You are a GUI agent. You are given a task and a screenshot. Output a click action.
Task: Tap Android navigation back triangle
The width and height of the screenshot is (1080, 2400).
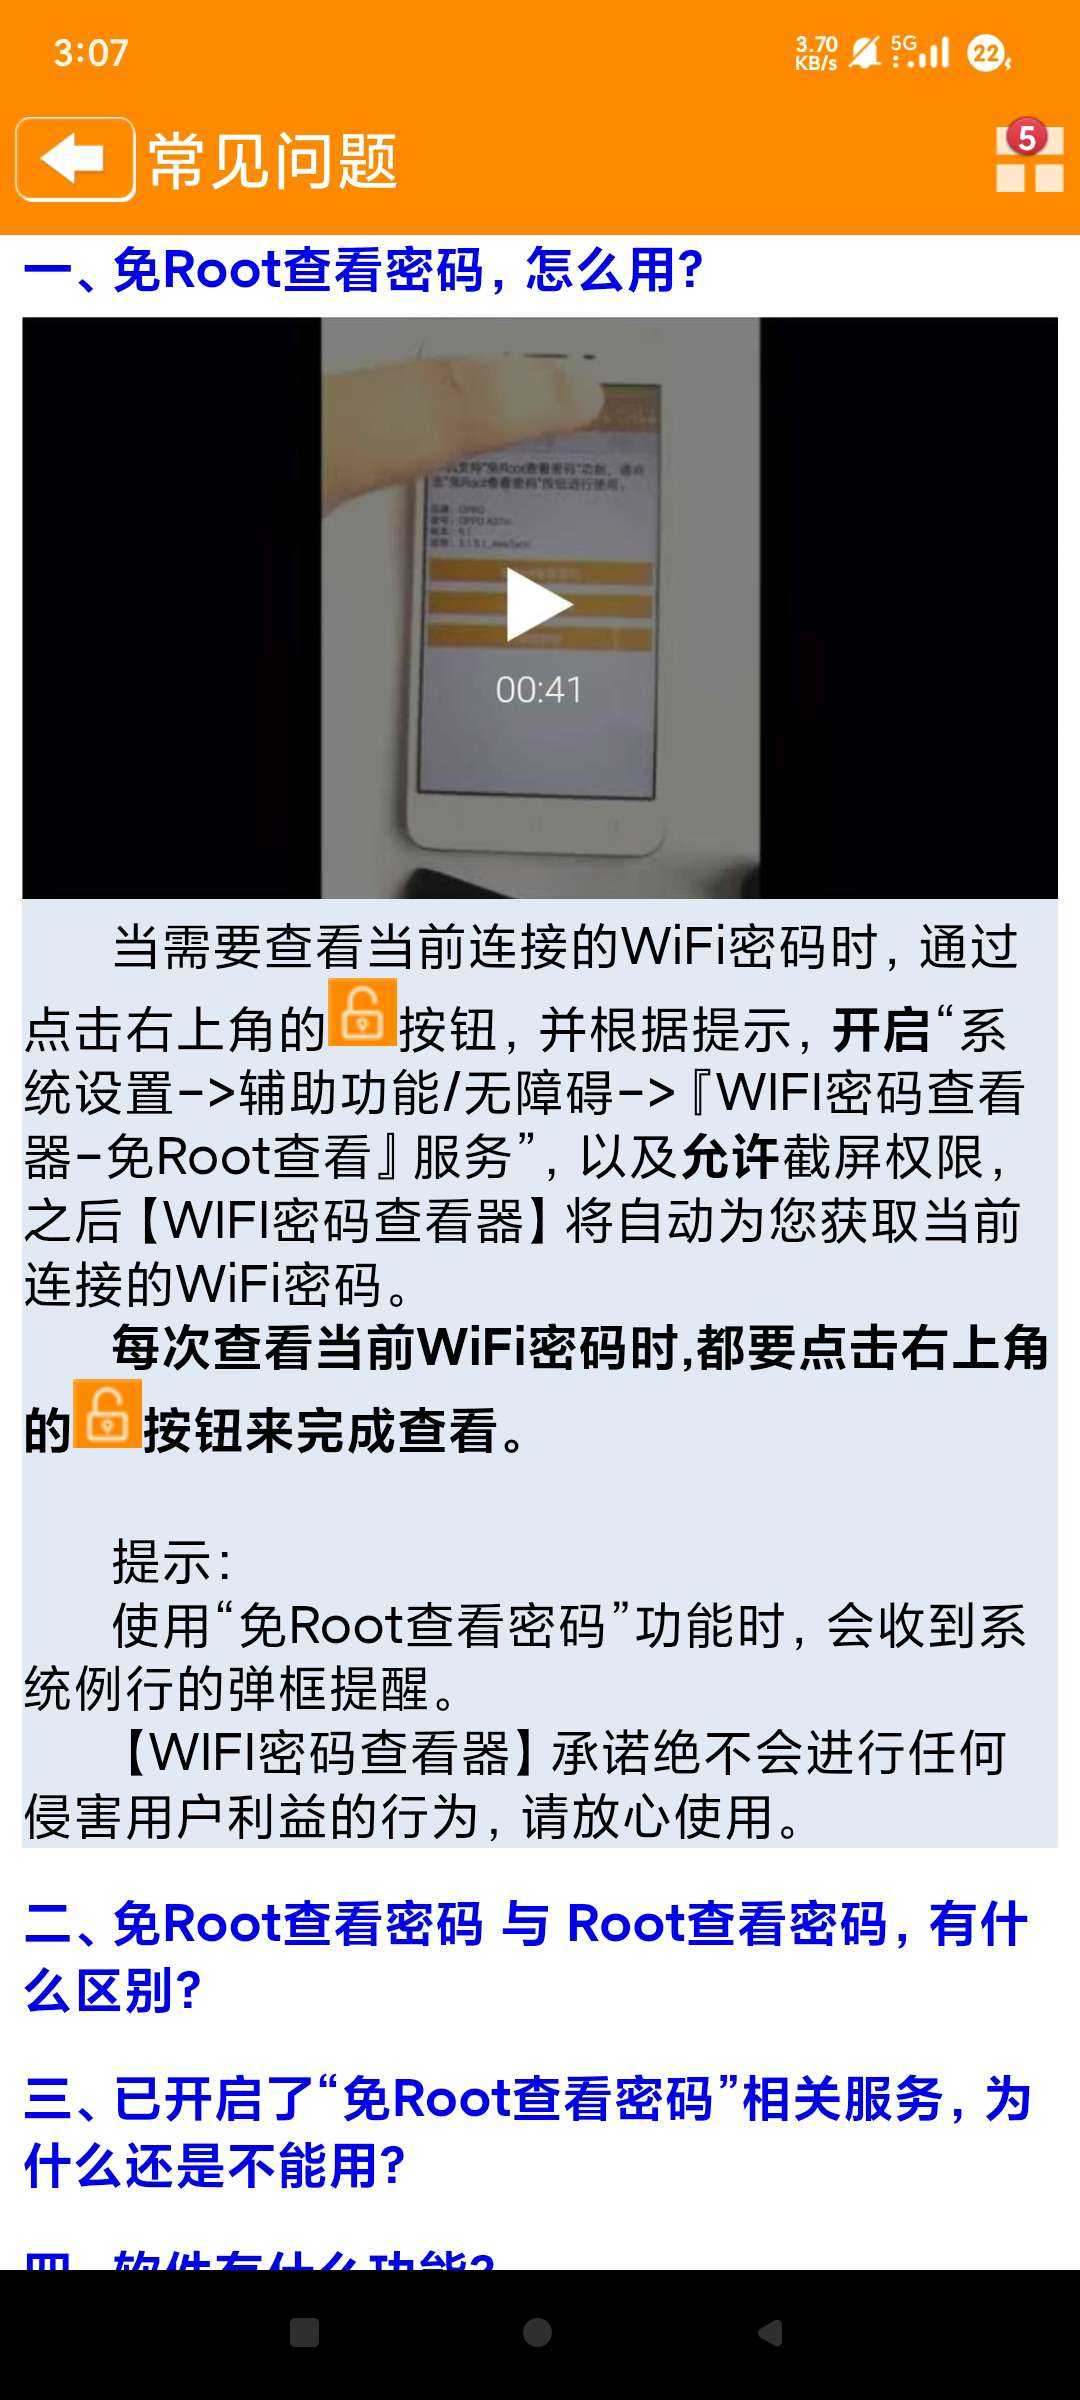tap(769, 2333)
